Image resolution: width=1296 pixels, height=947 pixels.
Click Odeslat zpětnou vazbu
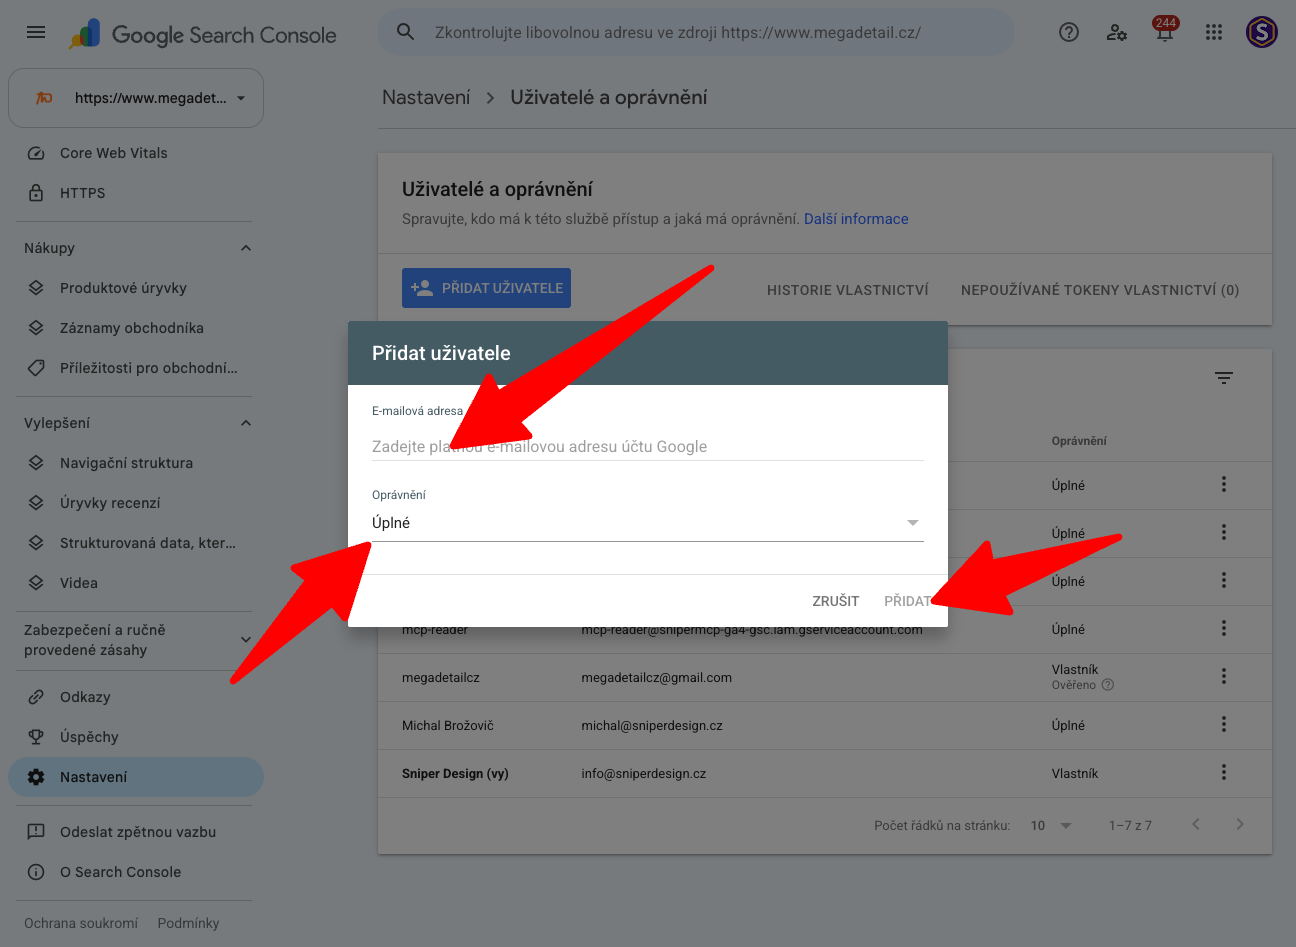[136, 832]
